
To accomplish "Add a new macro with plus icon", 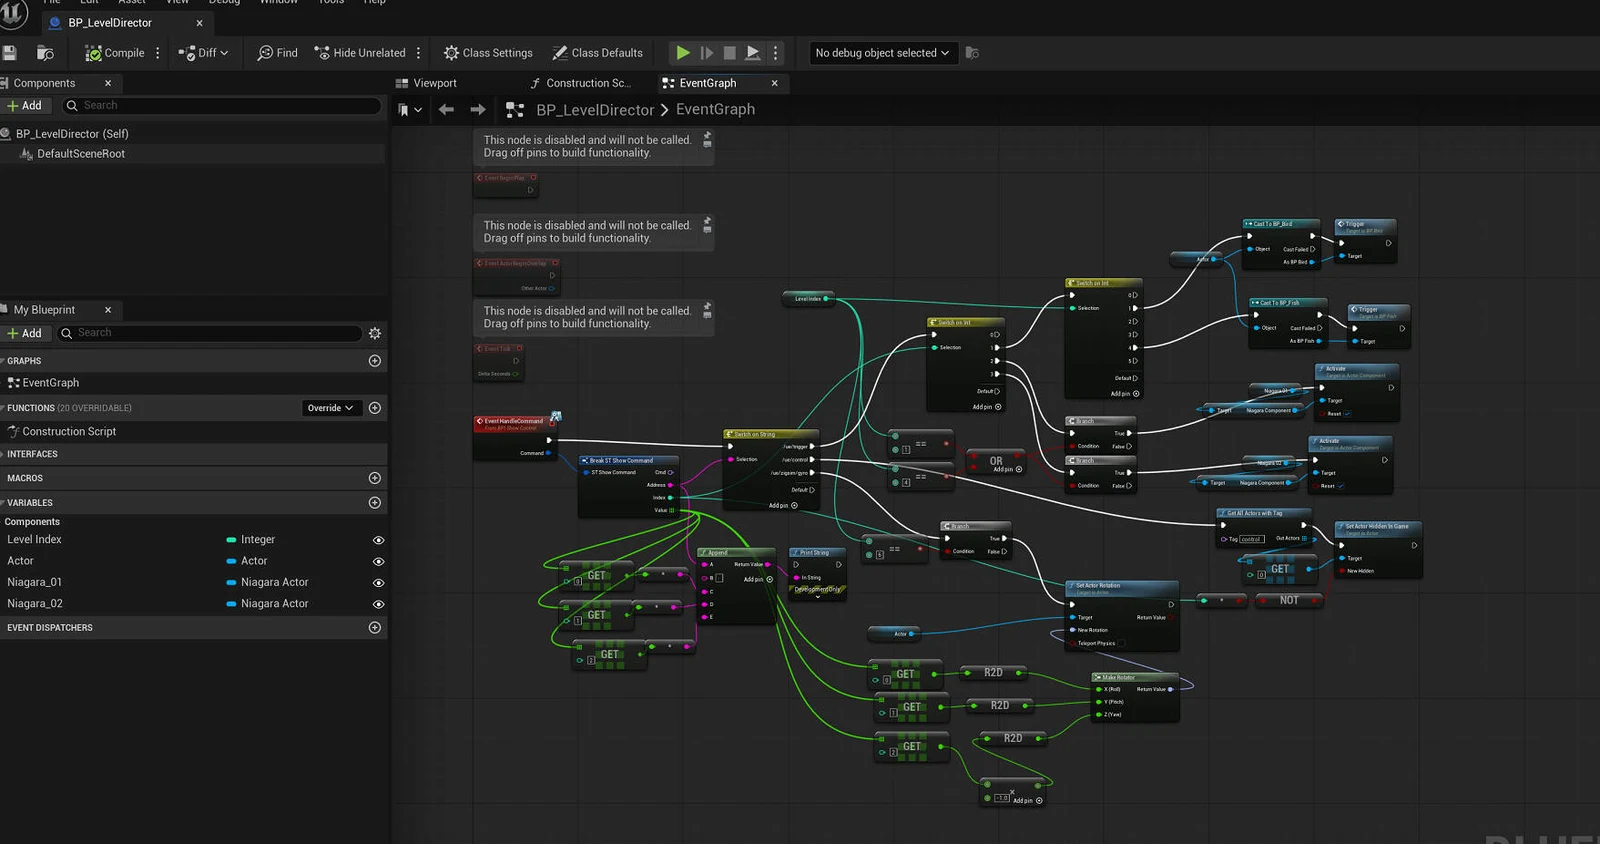I will tap(375, 478).
